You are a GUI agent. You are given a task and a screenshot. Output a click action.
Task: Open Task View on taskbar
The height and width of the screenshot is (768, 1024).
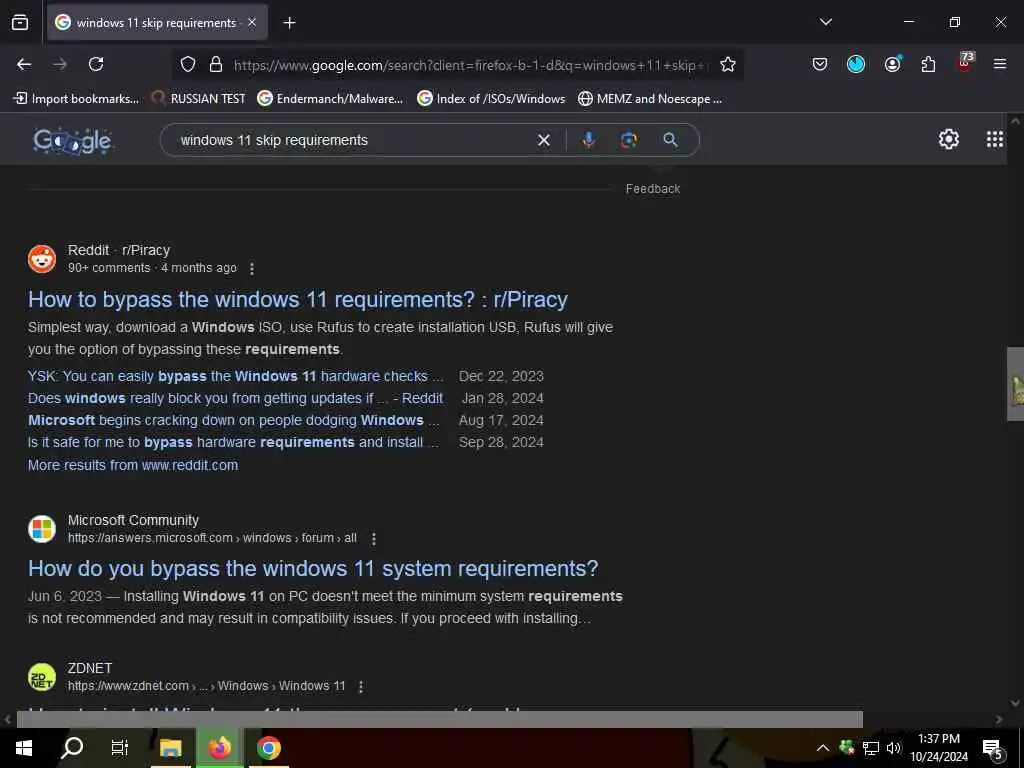click(120, 748)
